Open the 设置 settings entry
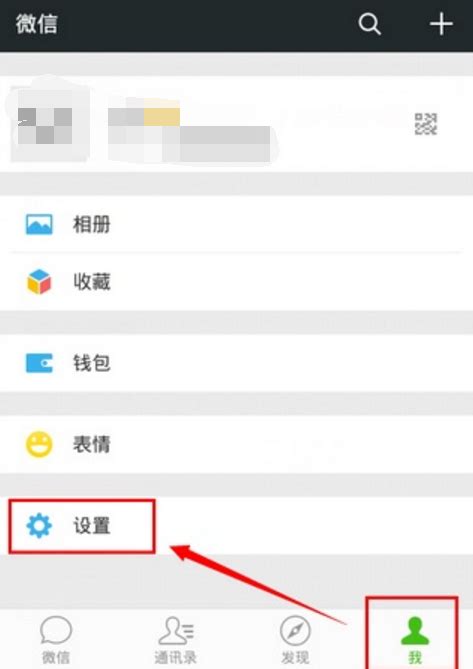473x669 pixels. pos(236,526)
